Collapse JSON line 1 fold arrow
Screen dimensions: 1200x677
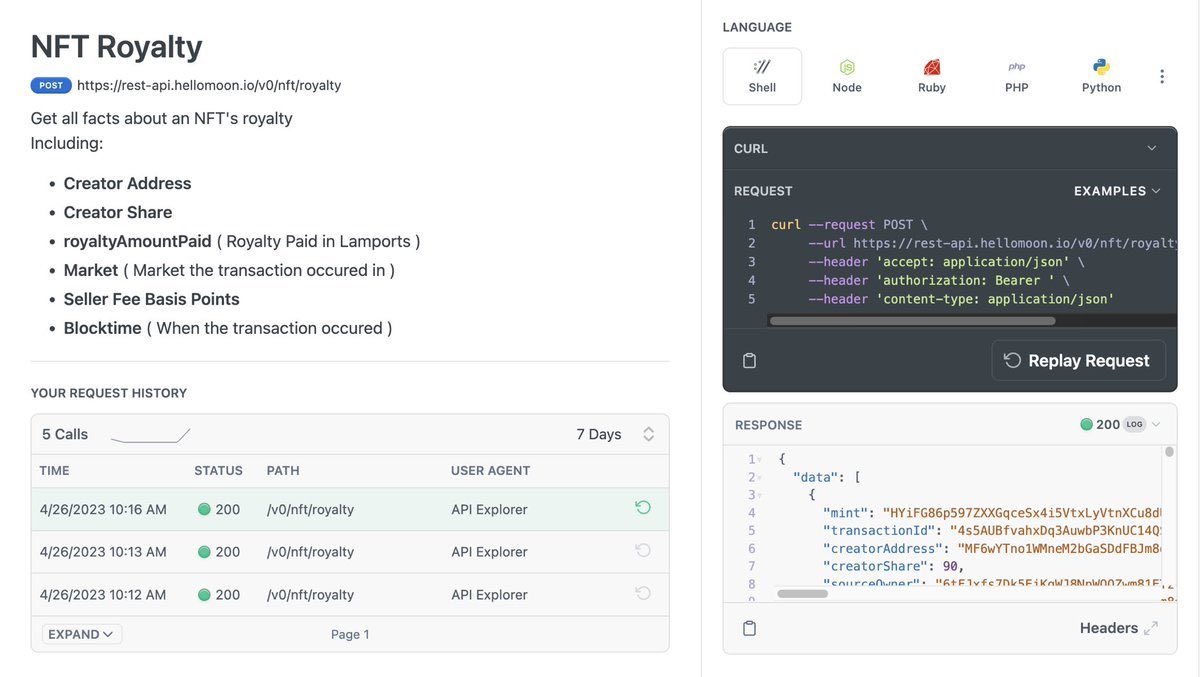click(759, 459)
